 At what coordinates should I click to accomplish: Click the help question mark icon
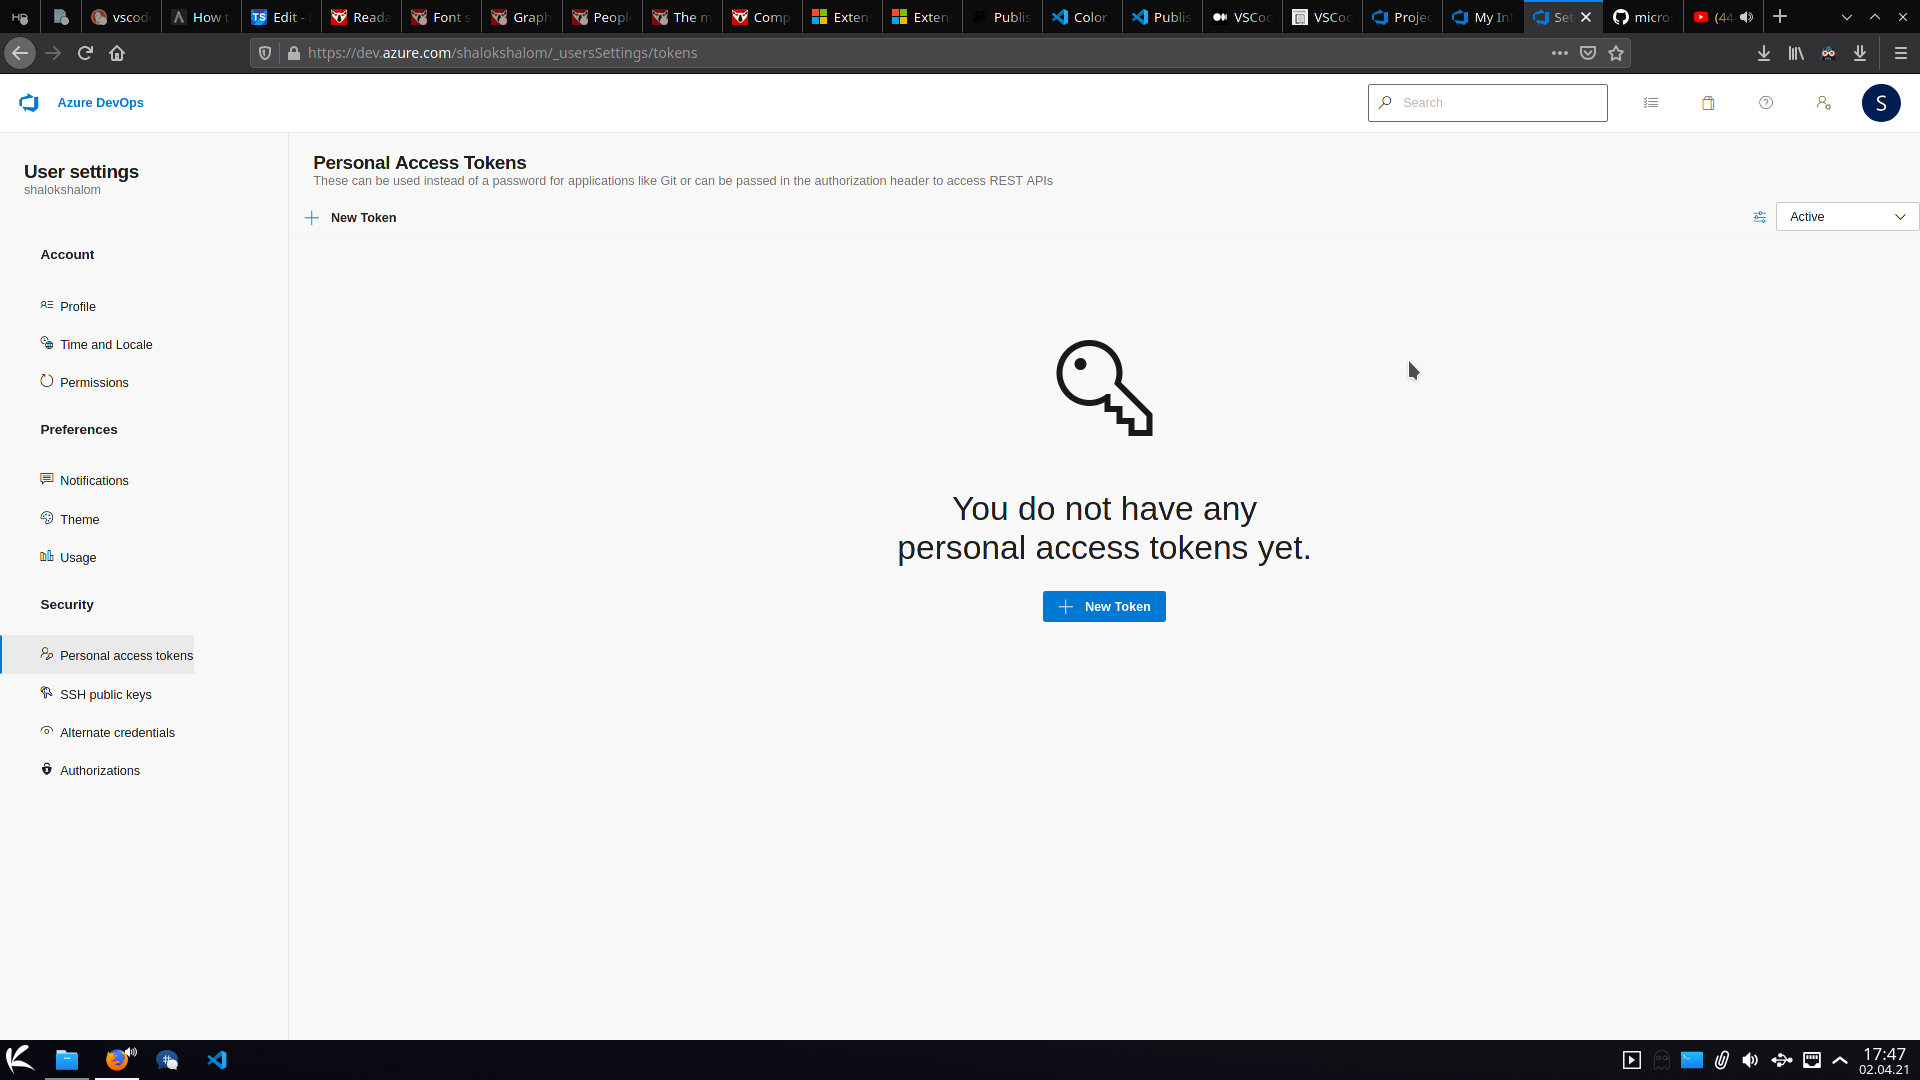click(x=1766, y=103)
